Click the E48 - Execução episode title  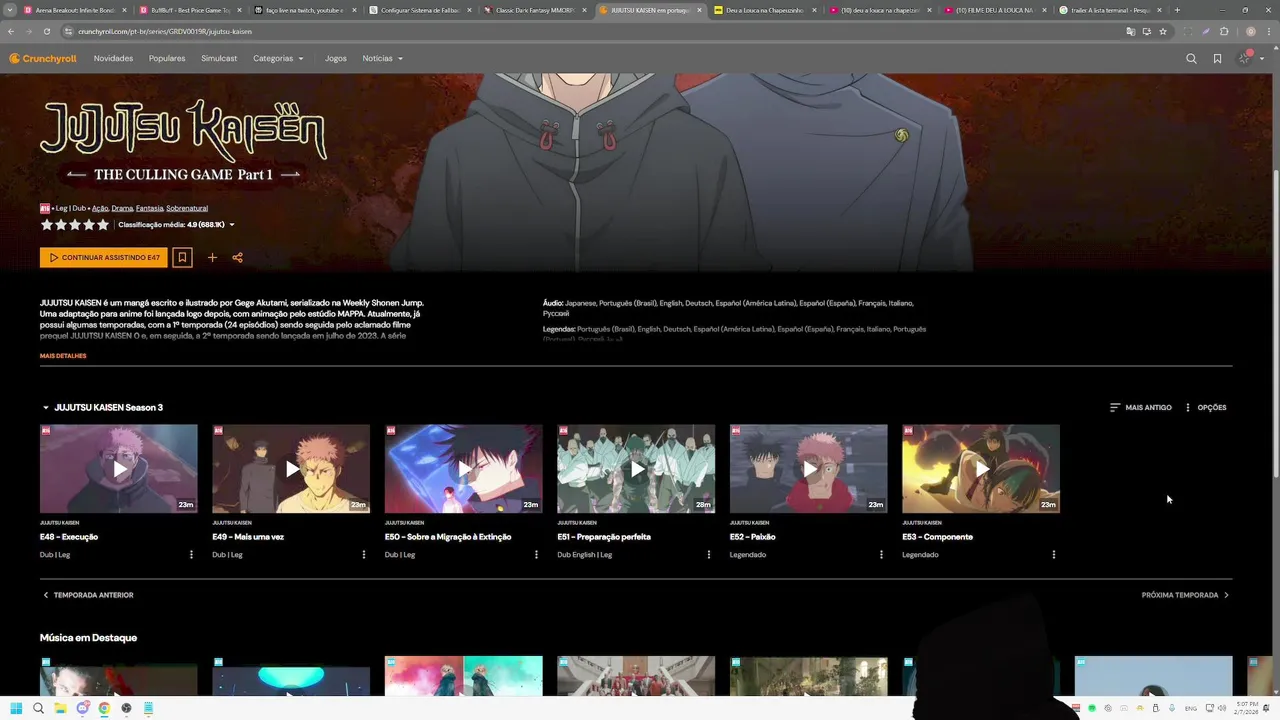tap(69, 537)
